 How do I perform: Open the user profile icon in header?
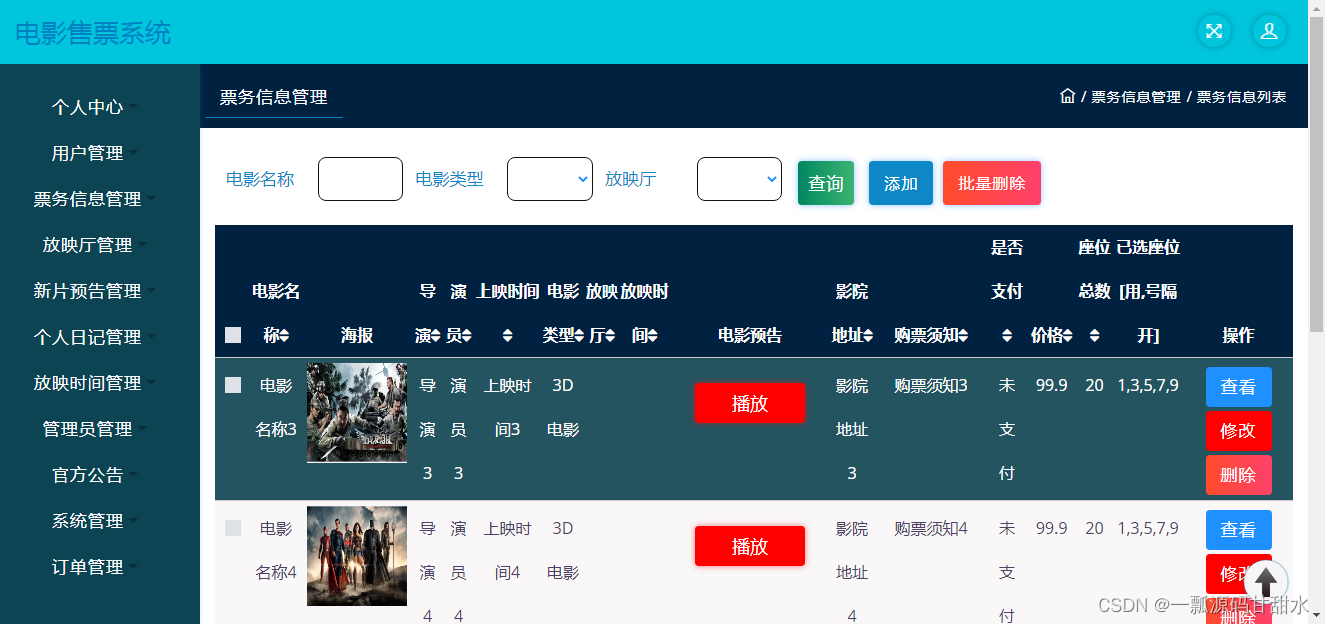pos(1269,31)
